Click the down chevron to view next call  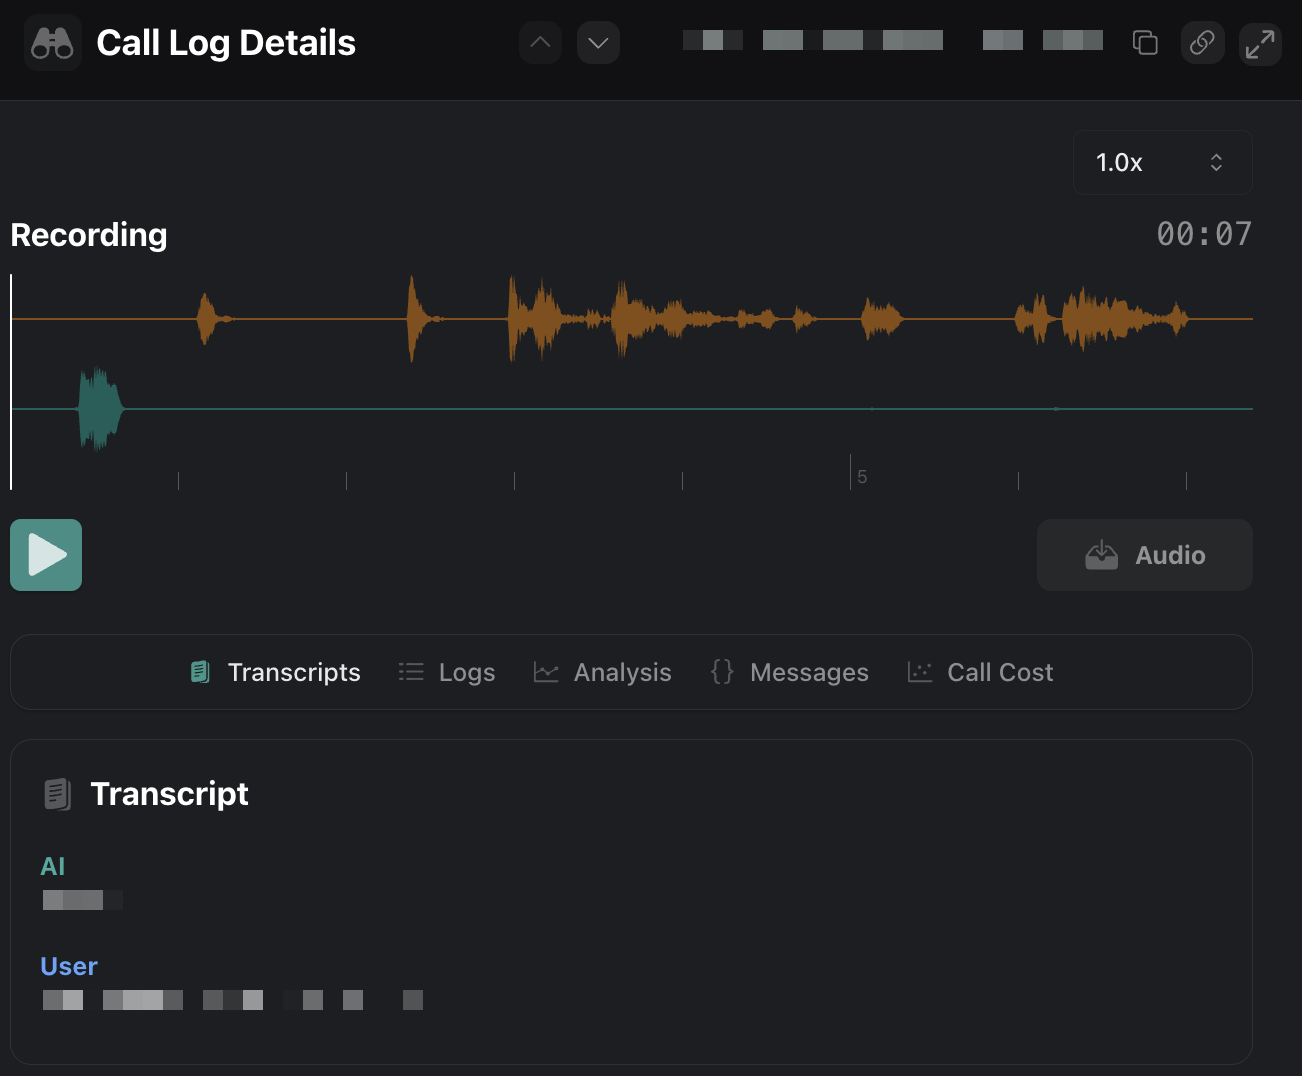[598, 42]
